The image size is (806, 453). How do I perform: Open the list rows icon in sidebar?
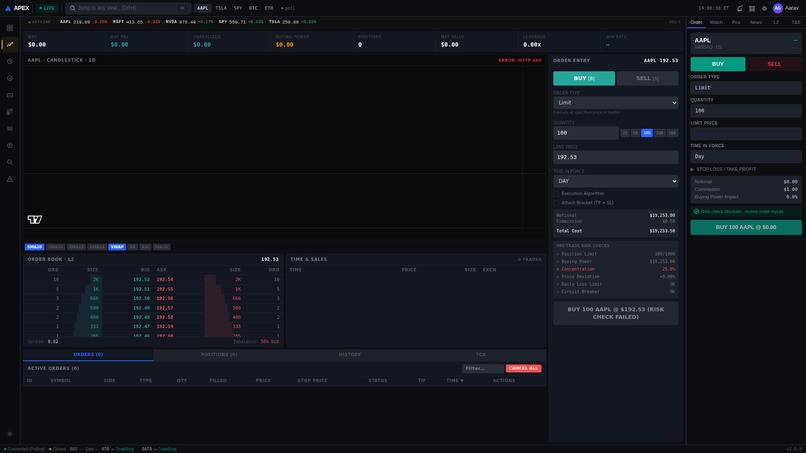click(10, 129)
